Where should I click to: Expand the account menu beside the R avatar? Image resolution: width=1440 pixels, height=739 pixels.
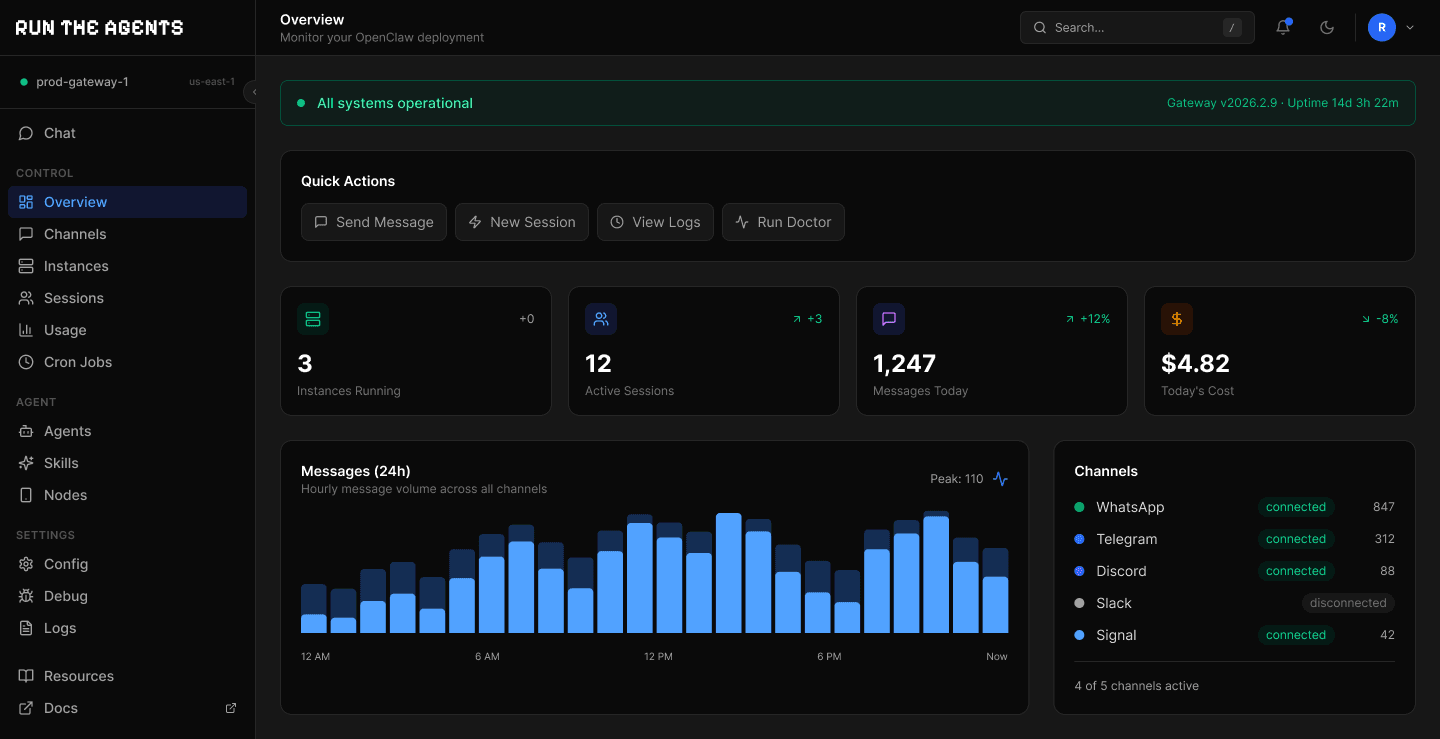click(1410, 27)
